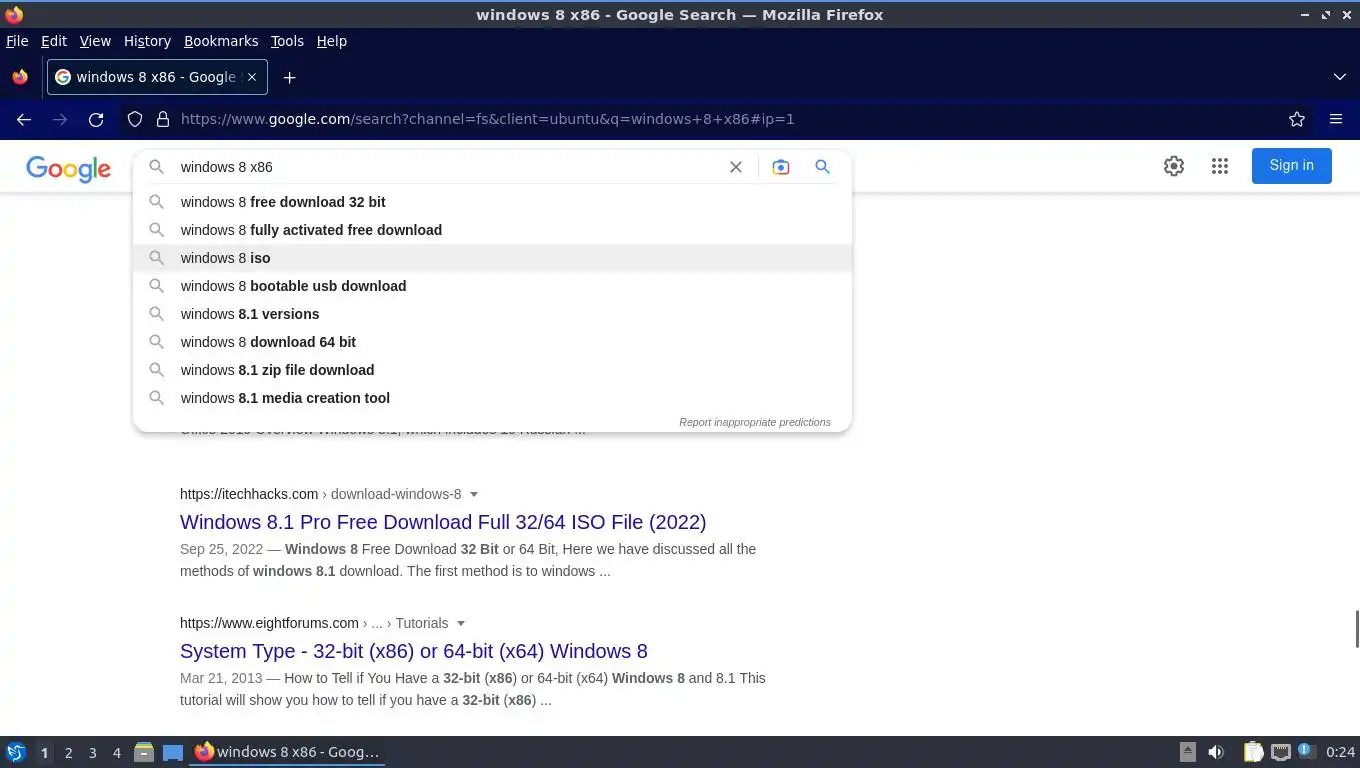List all tabs dropdown arrow
The height and width of the screenshot is (768, 1360).
(x=1340, y=77)
